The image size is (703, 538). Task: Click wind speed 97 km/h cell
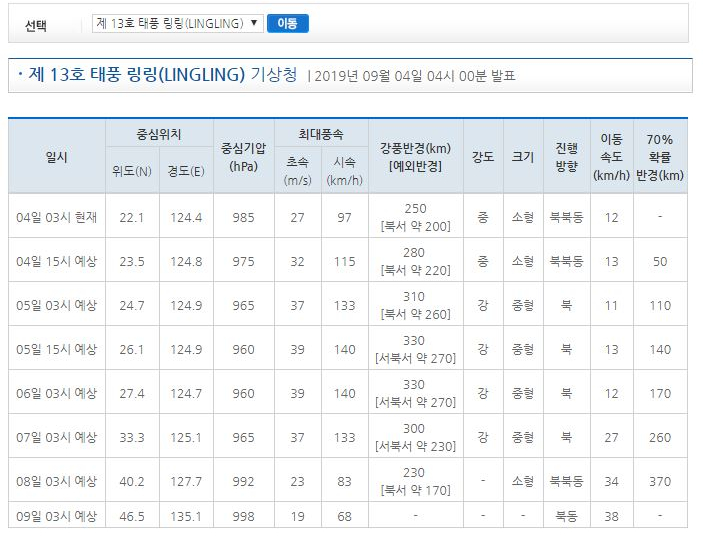click(344, 218)
